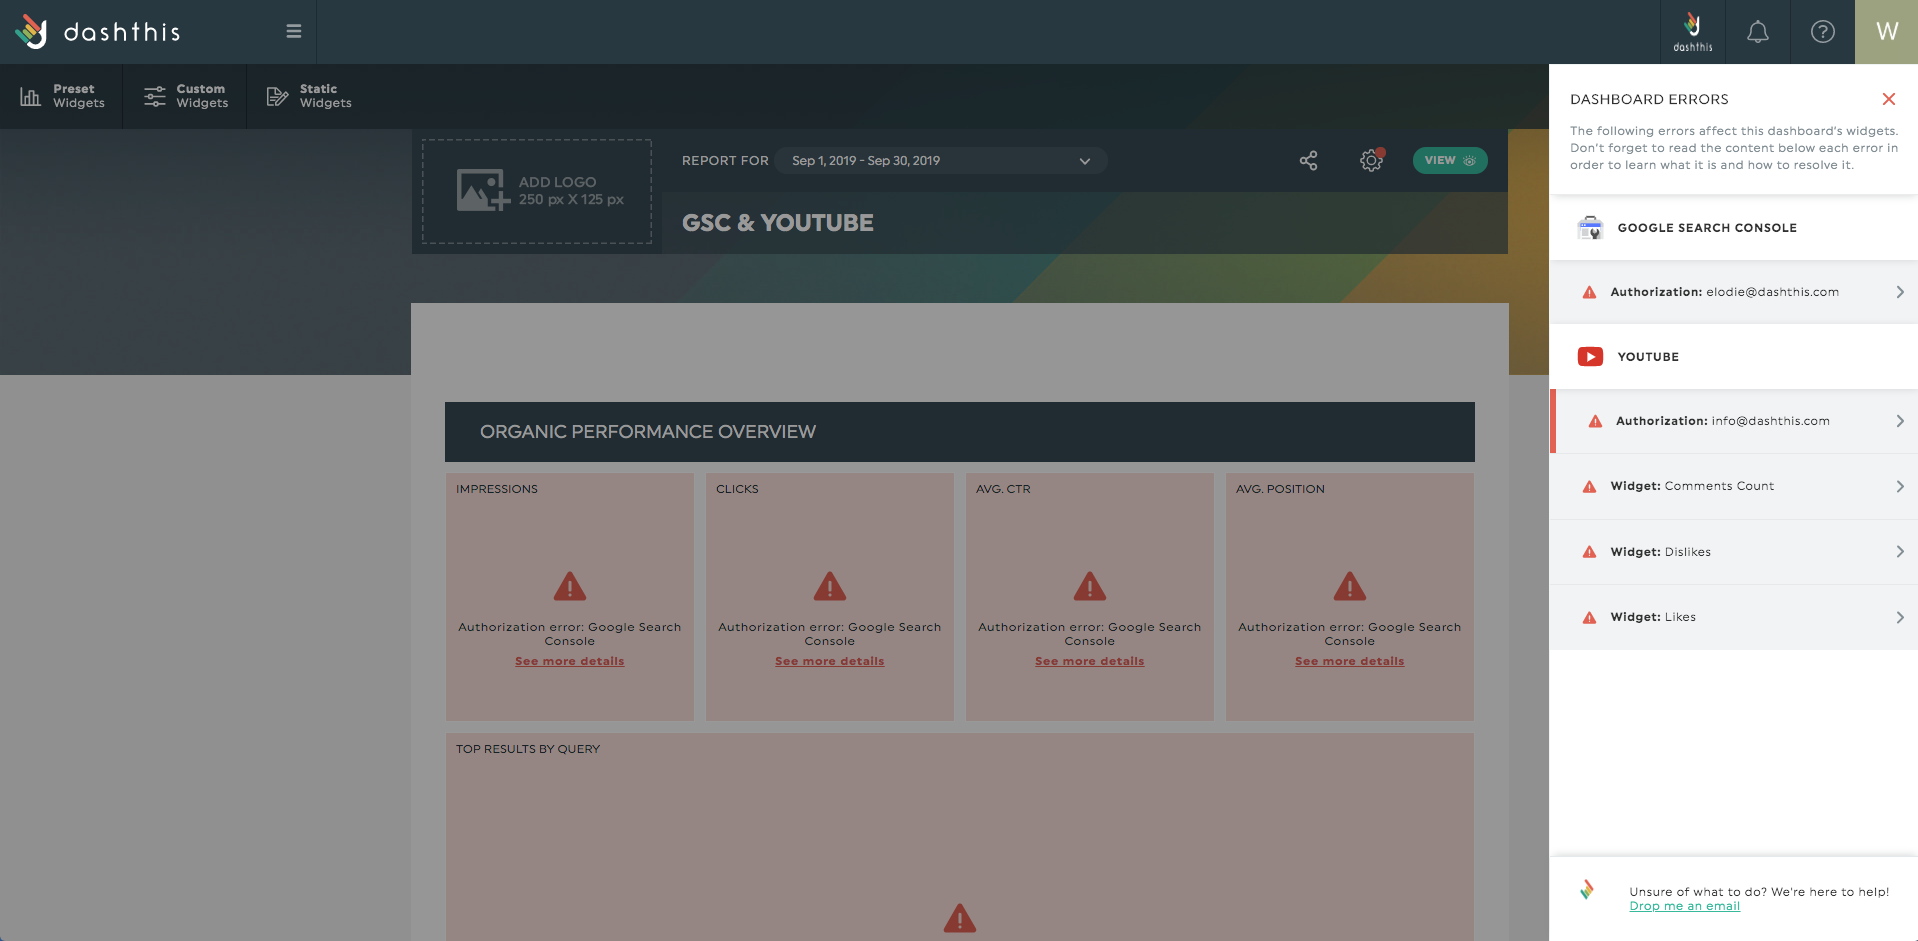Open the help question mark icon
Screen dimensions: 1918x941
tap(1823, 32)
